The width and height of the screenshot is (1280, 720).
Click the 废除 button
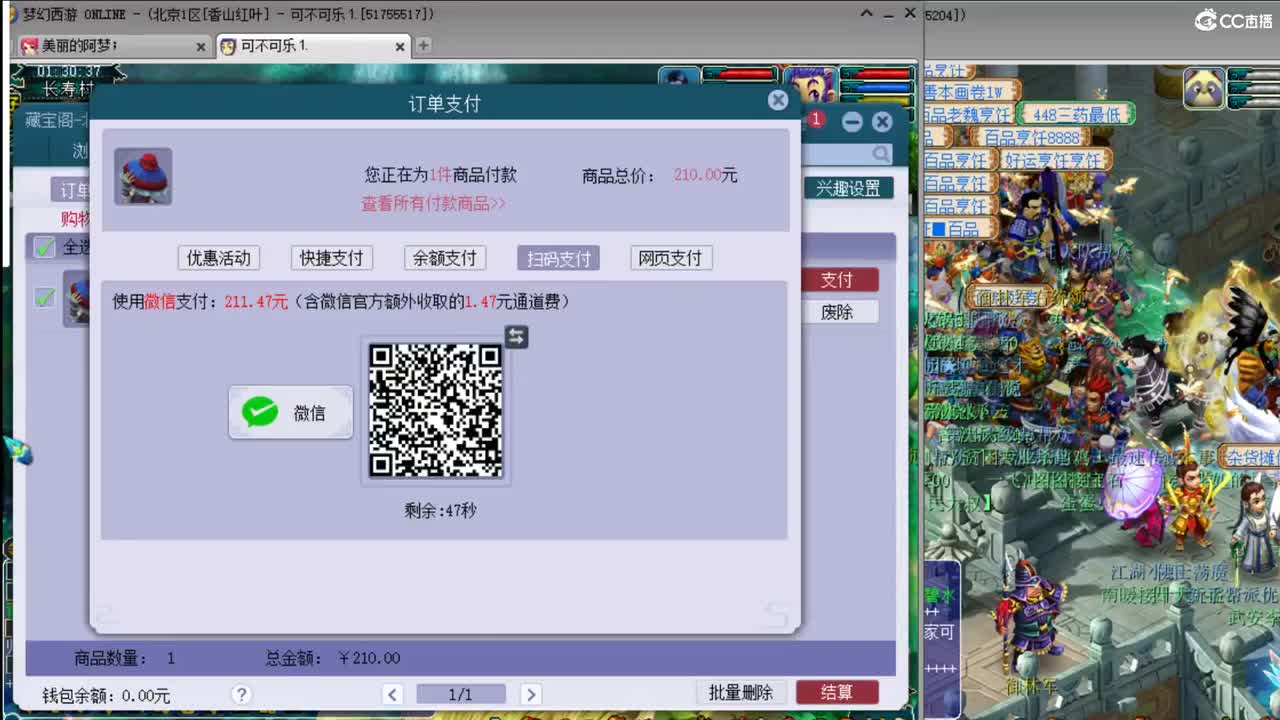coord(837,312)
